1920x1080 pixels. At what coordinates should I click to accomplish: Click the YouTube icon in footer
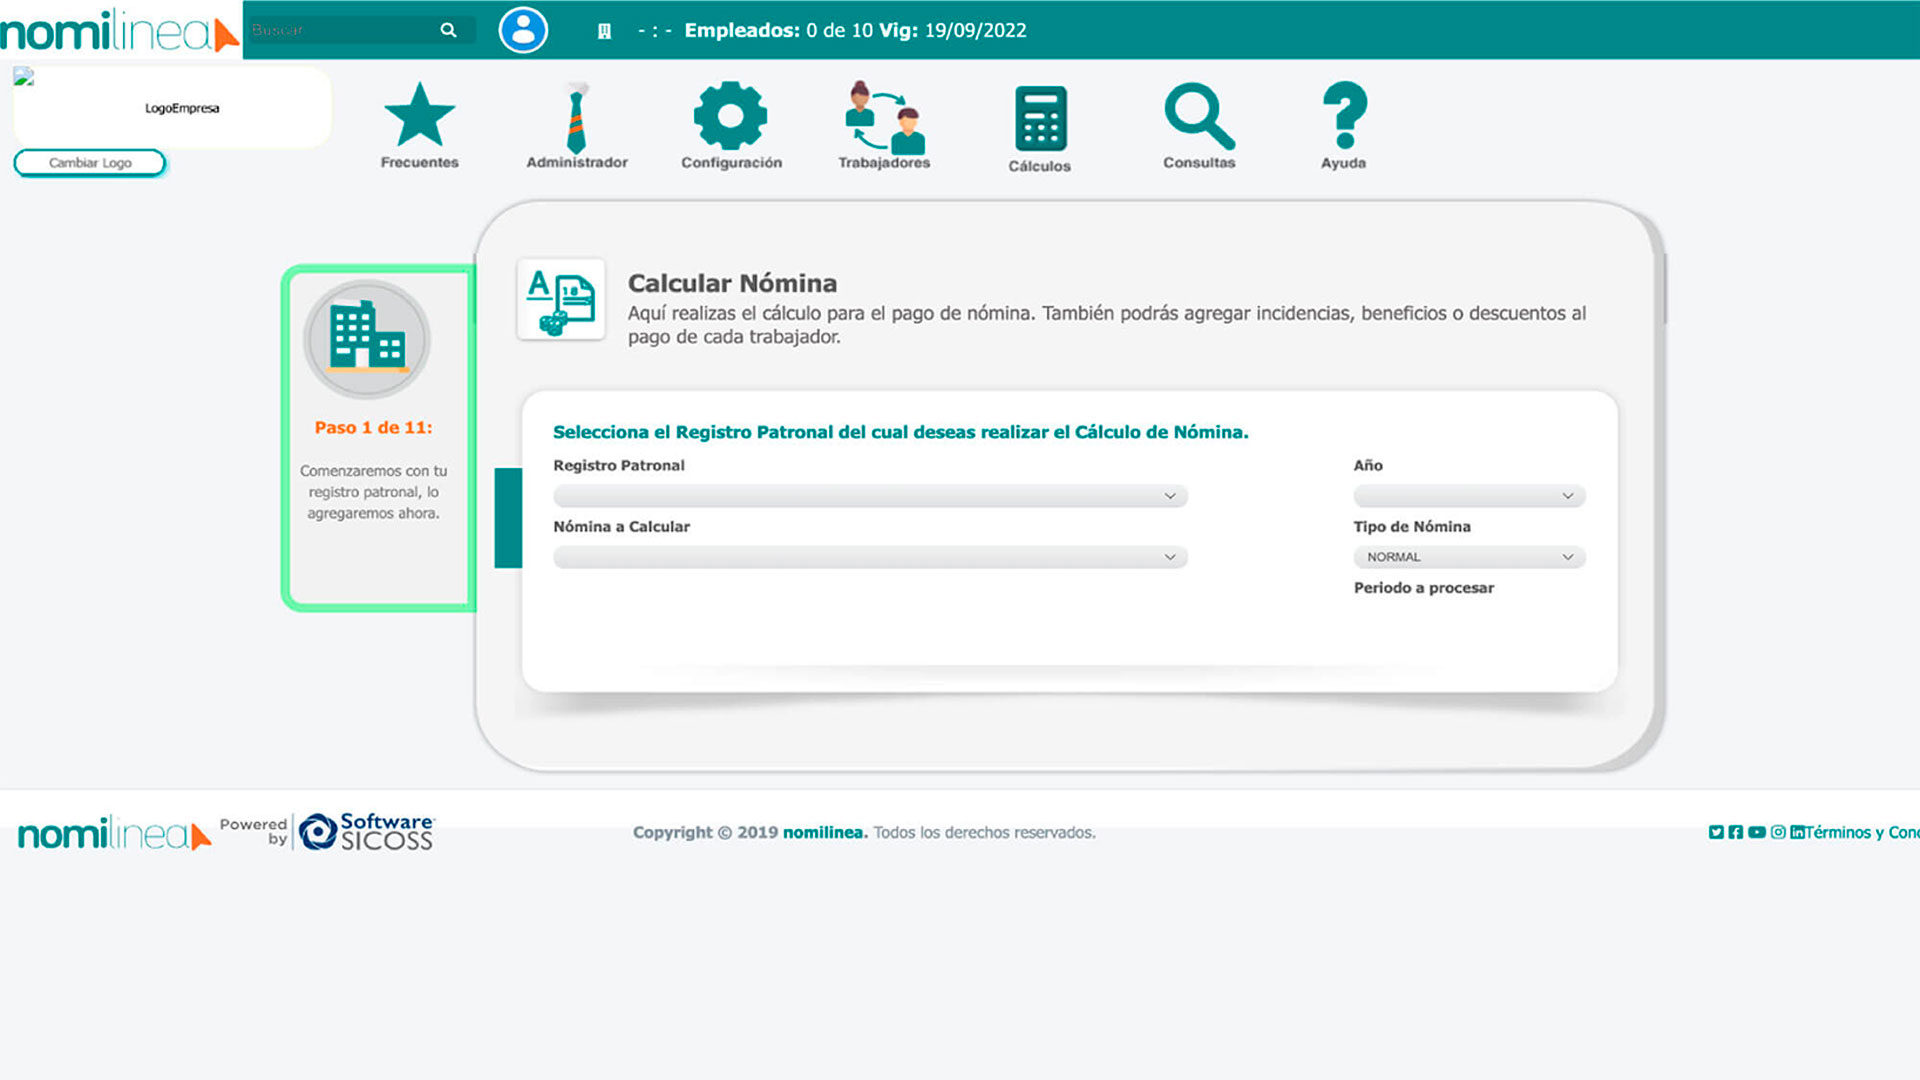click(x=1756, y=832)
